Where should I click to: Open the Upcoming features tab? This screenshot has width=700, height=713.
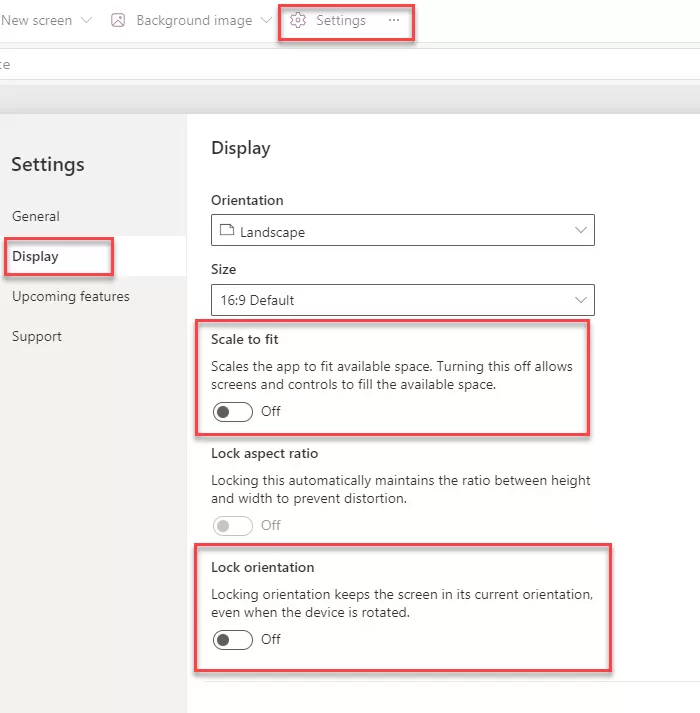pos(71,296)
